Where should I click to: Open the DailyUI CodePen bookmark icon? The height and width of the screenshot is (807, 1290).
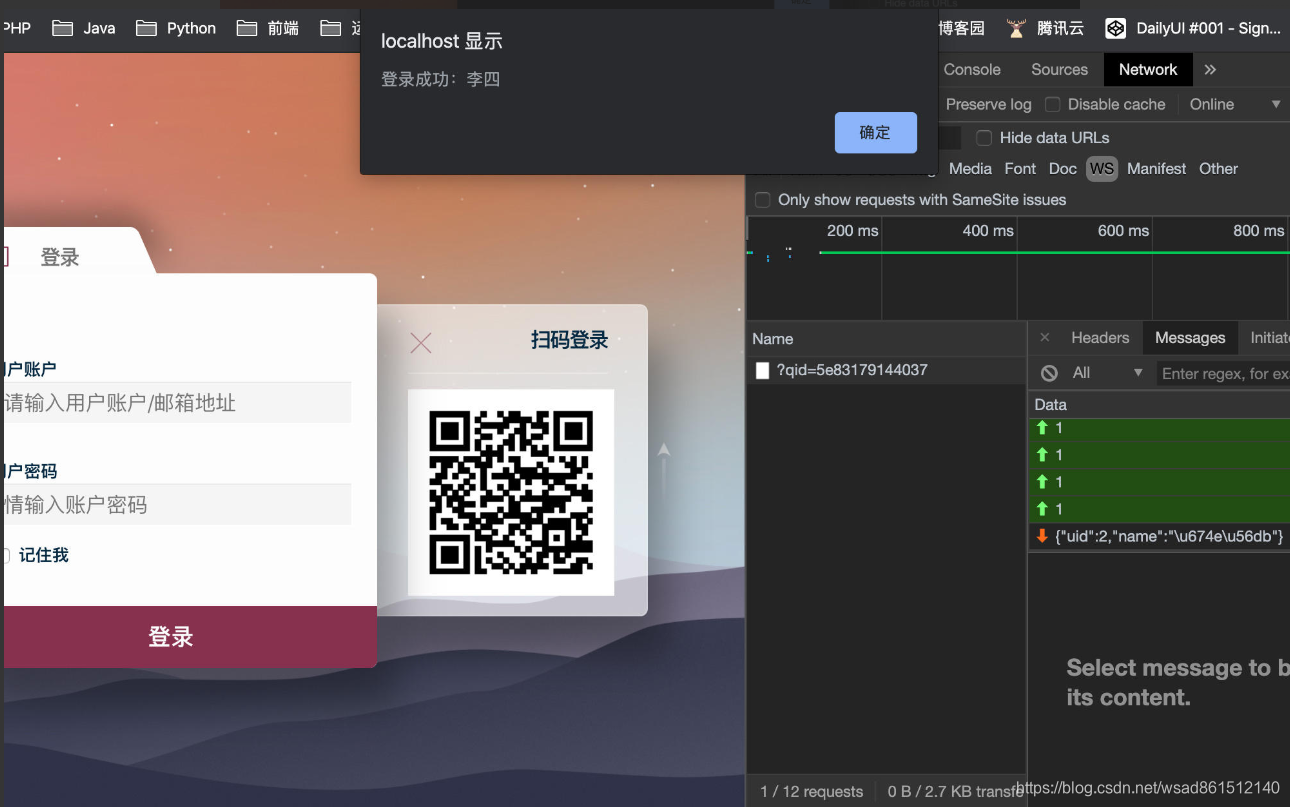pos(1115,28)
